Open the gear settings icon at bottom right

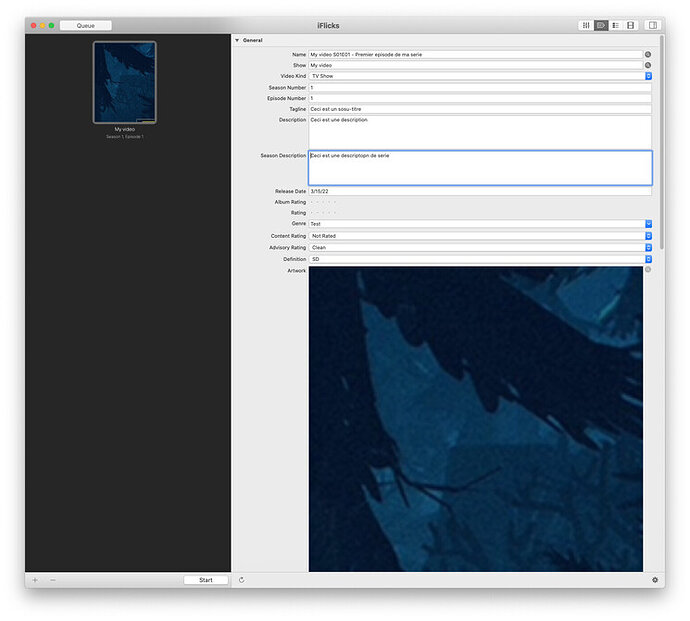(655, 580)
